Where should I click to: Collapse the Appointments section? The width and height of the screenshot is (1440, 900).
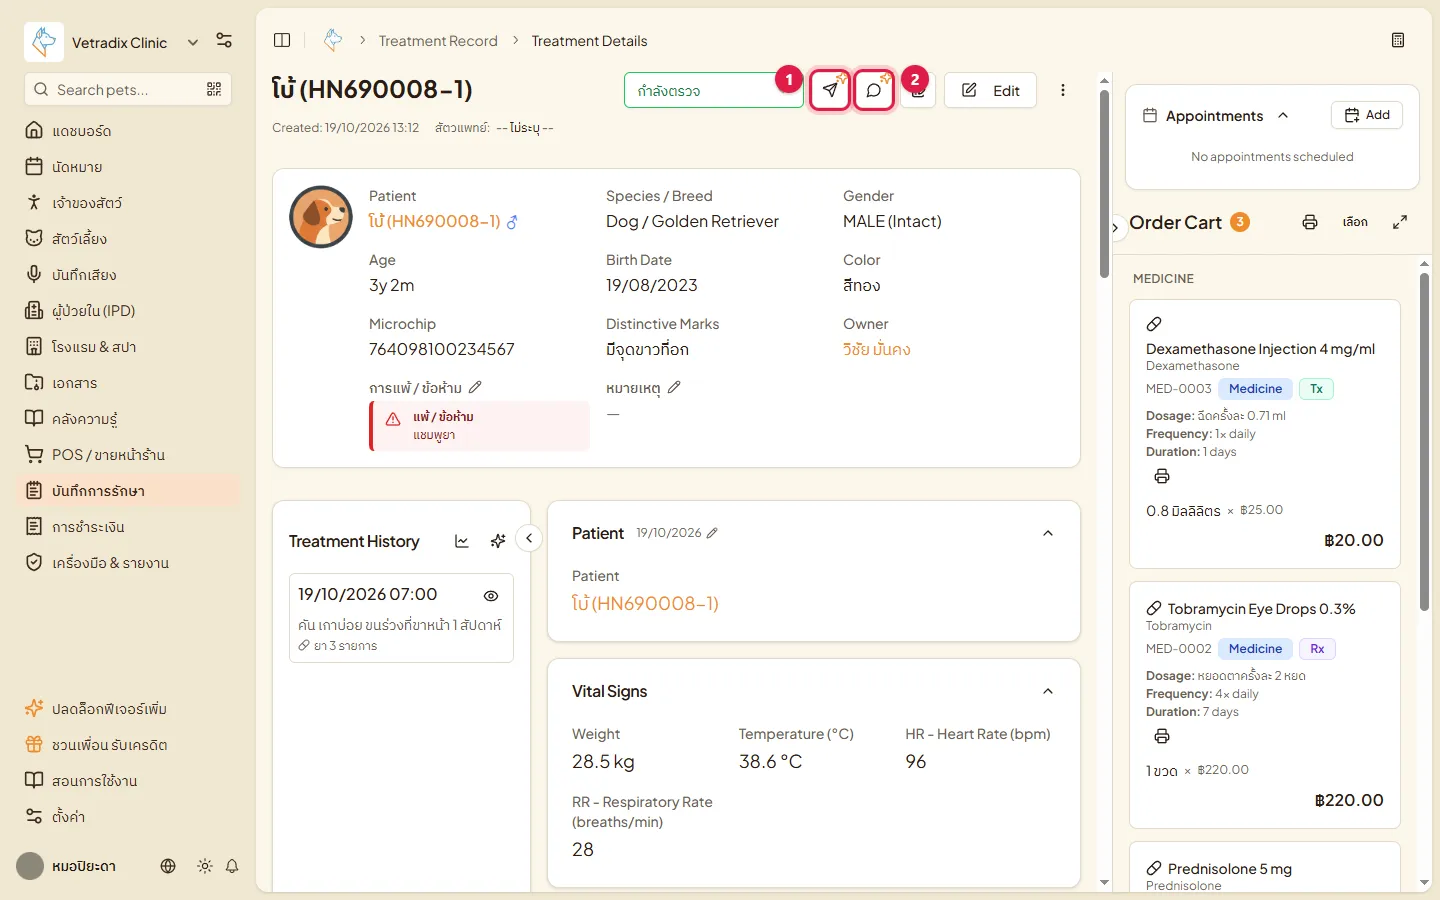tap(1283, 116)
